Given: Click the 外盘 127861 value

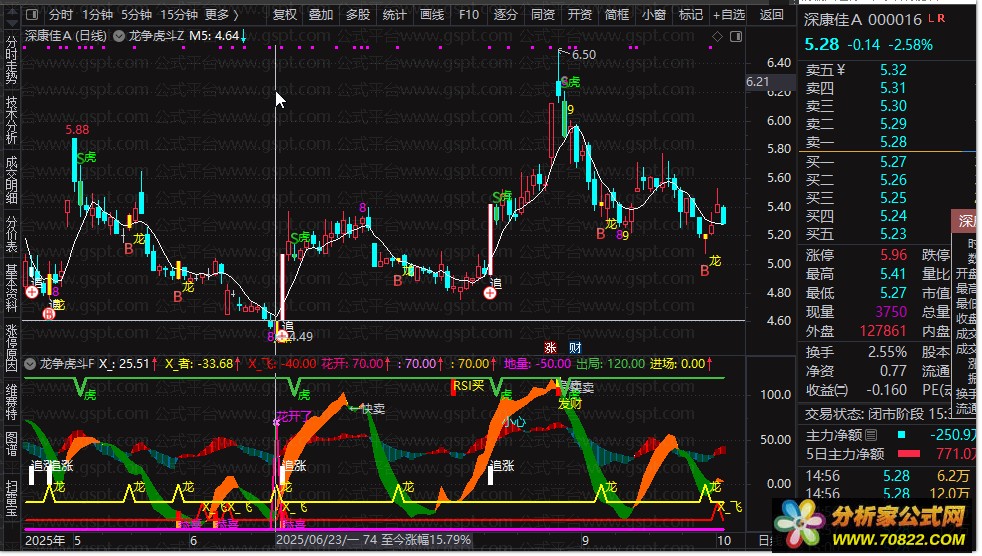Looking at the screenshot, I should click(882, 331).
